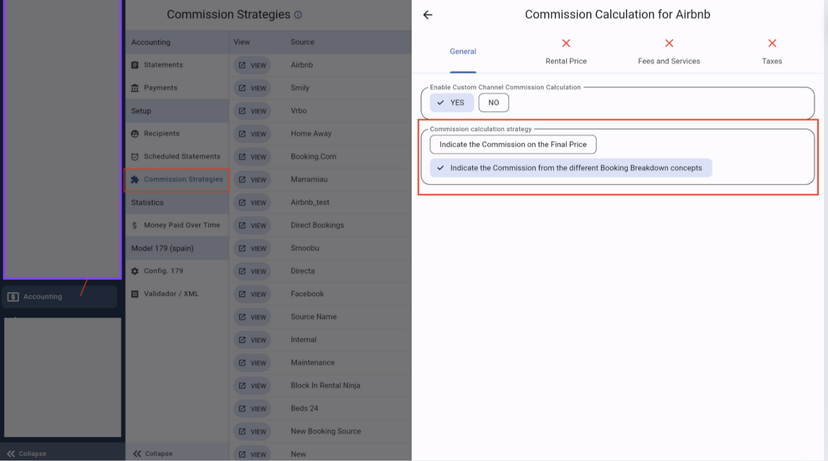
Task: Click the info icon beside Commission Strategies
Action: (x=298, y=15)
